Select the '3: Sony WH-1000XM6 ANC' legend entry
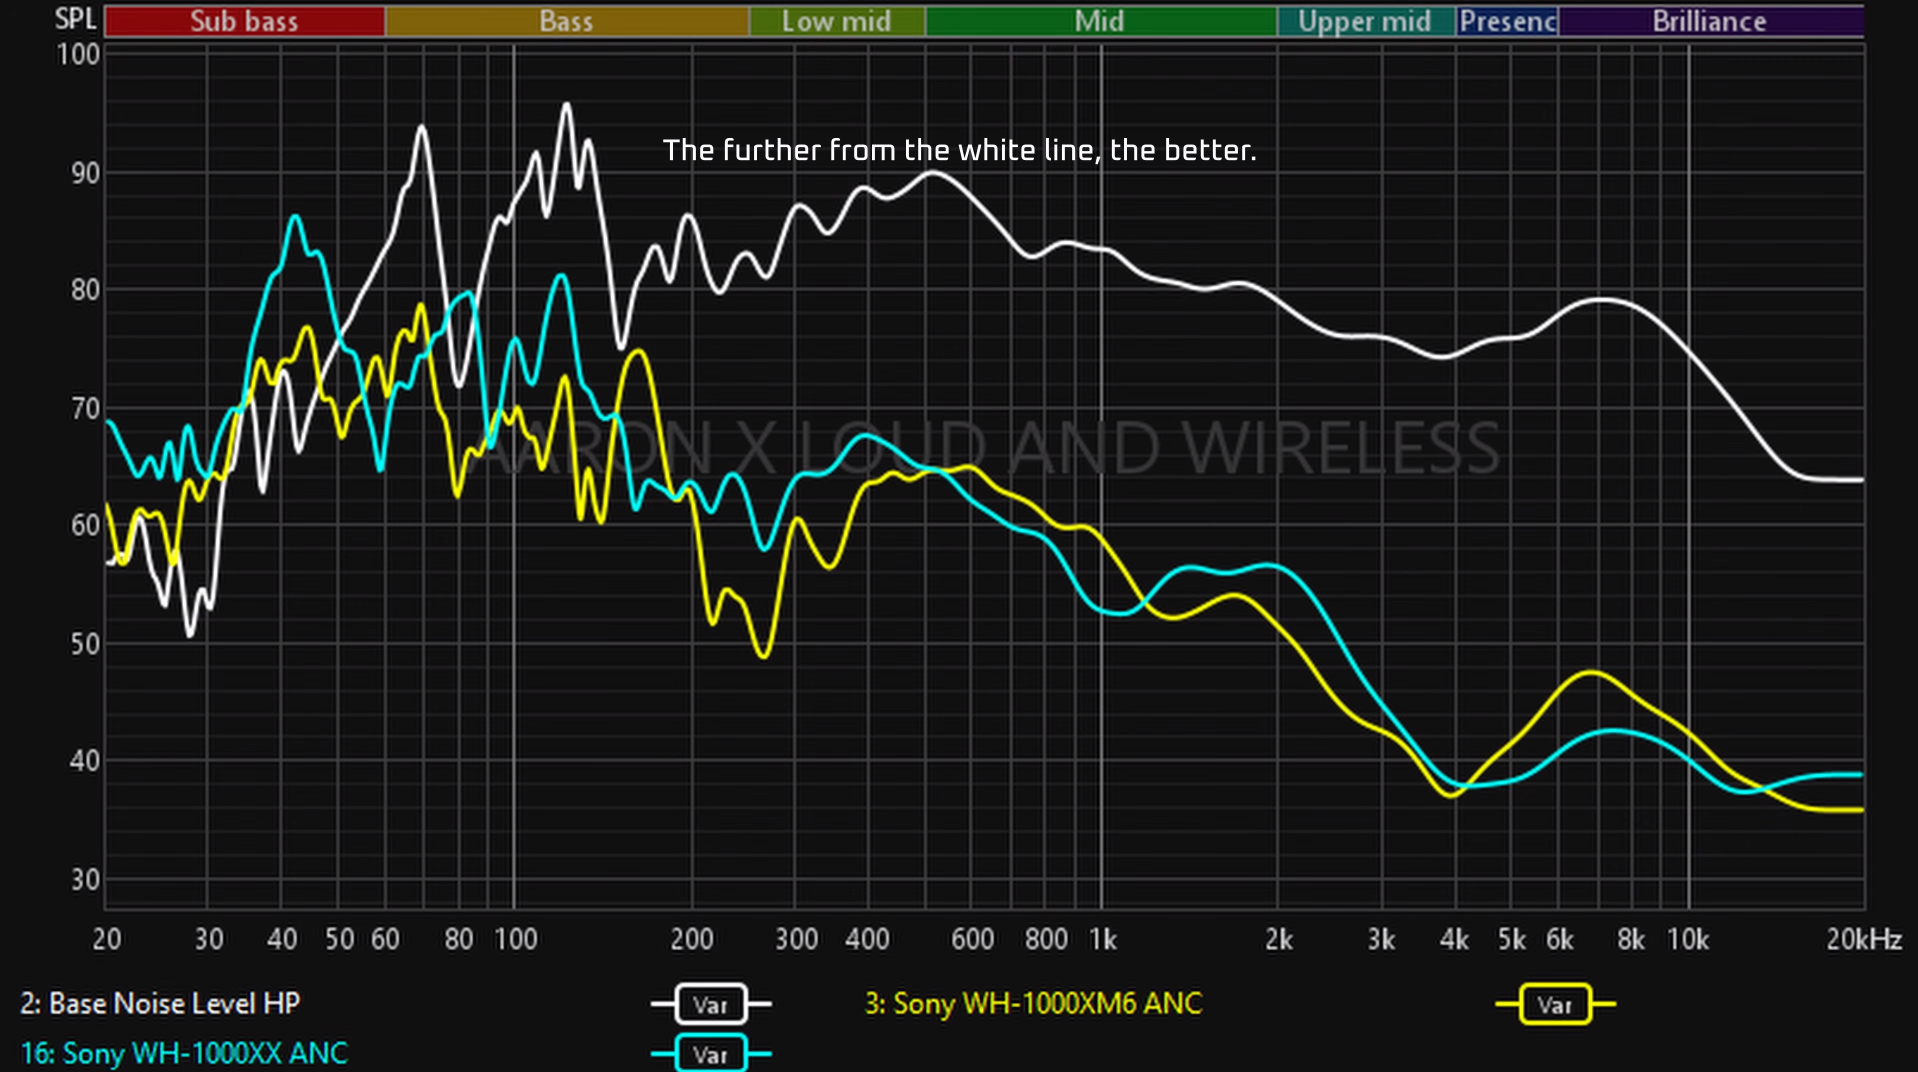1918x1072 pixels. [x=1033, y=1003]
